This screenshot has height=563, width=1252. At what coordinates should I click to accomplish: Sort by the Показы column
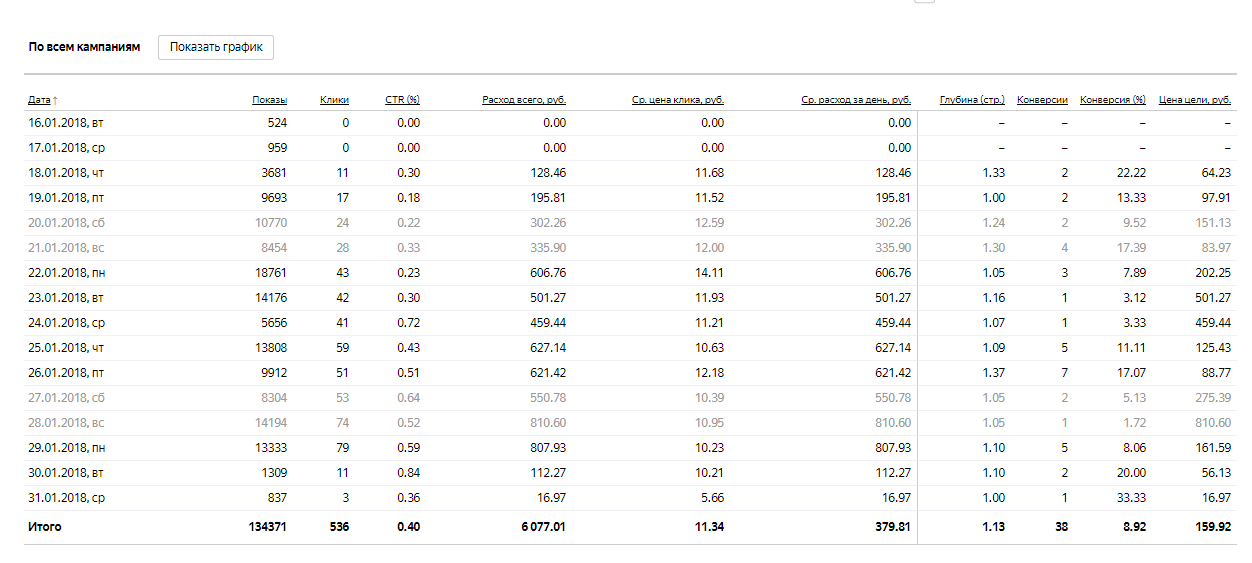[269, 100]
